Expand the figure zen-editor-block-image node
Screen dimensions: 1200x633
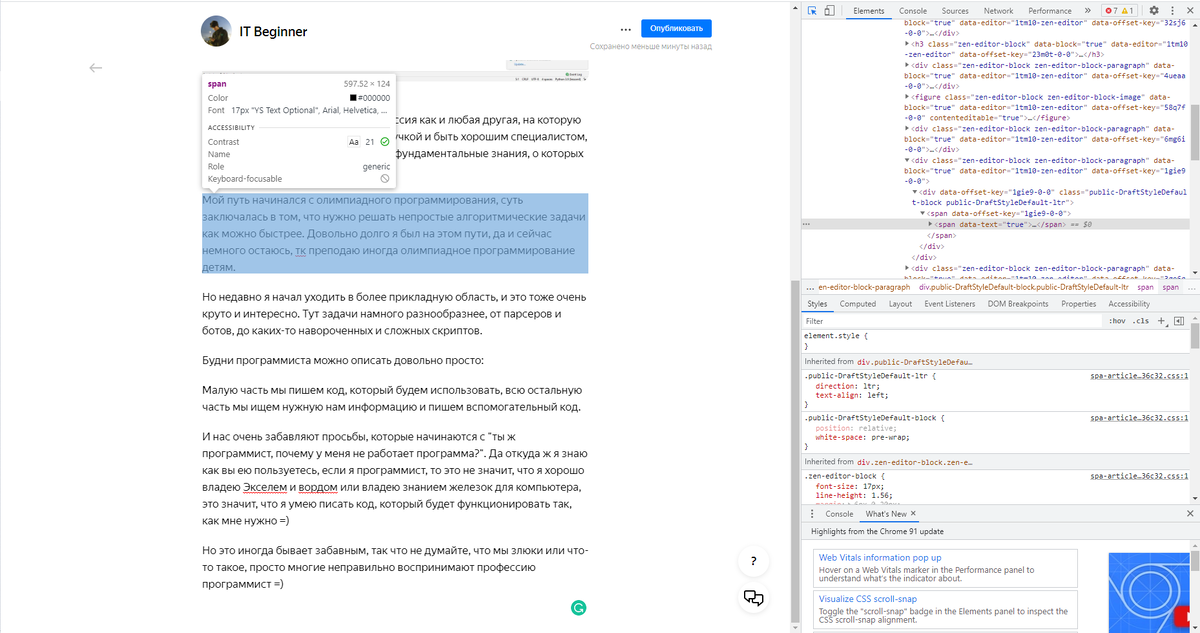coord(906,97)
